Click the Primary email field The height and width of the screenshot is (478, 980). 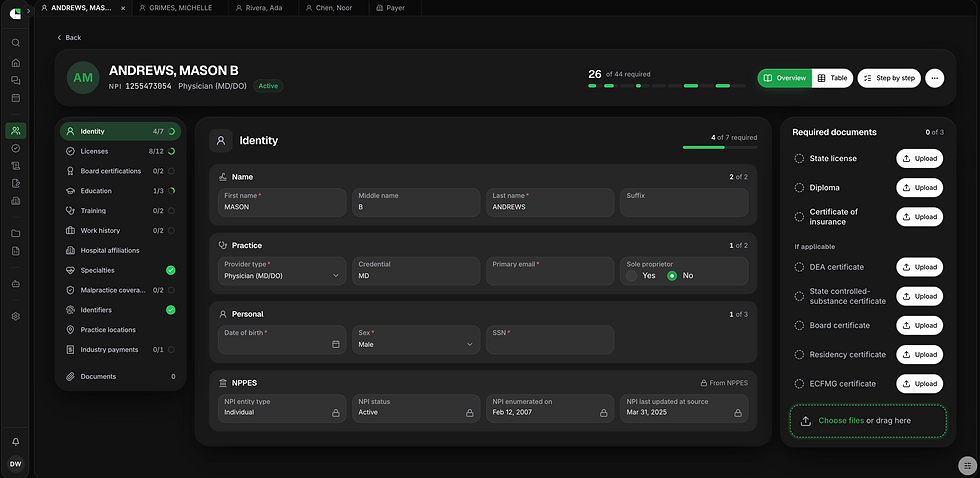pyautogui.click(x=550, y=271)
